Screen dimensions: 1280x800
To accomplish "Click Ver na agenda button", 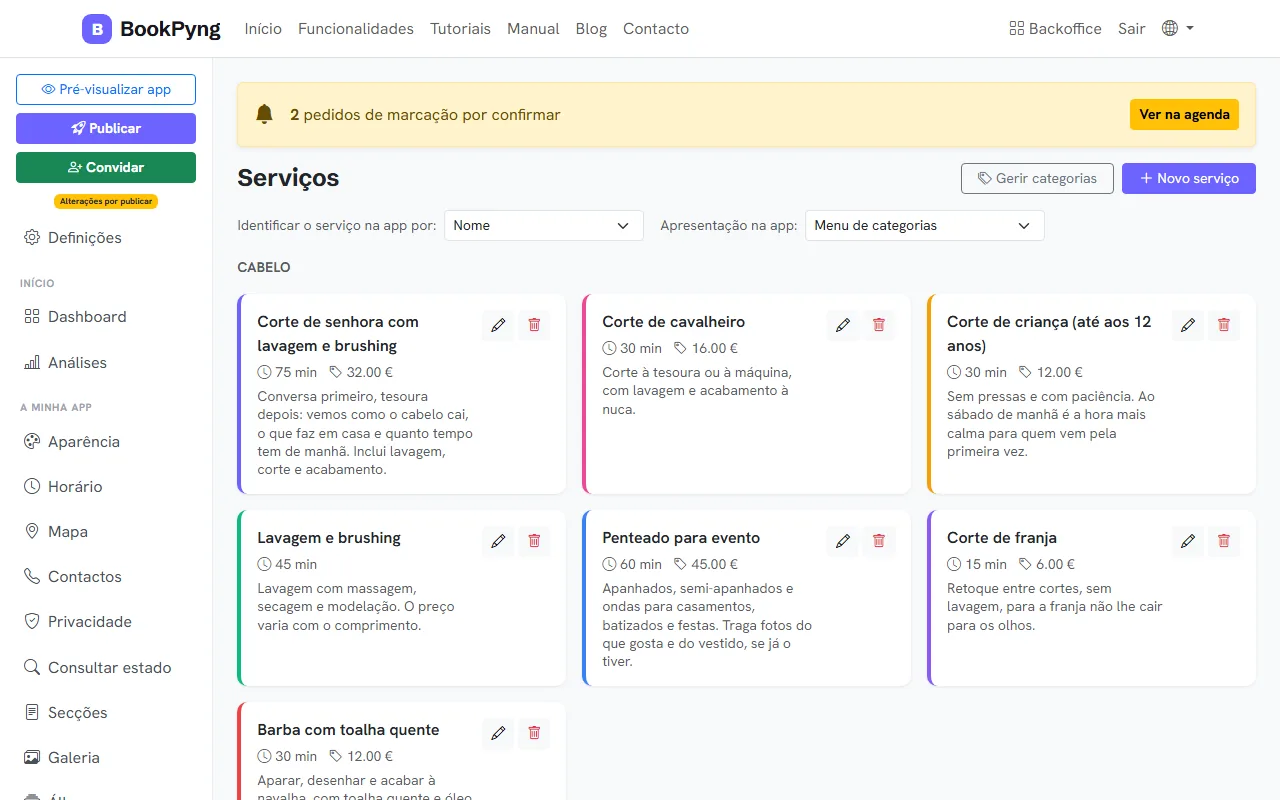I will [x=1184, y=114].
